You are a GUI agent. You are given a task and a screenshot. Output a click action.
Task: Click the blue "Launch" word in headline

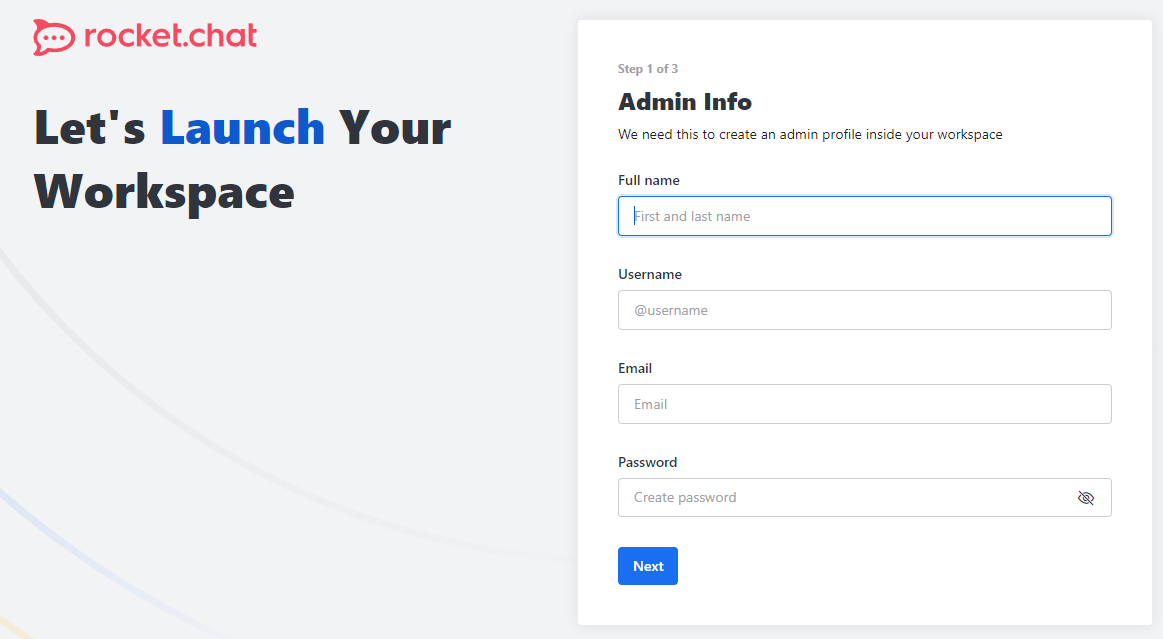[x=243, y=128]
